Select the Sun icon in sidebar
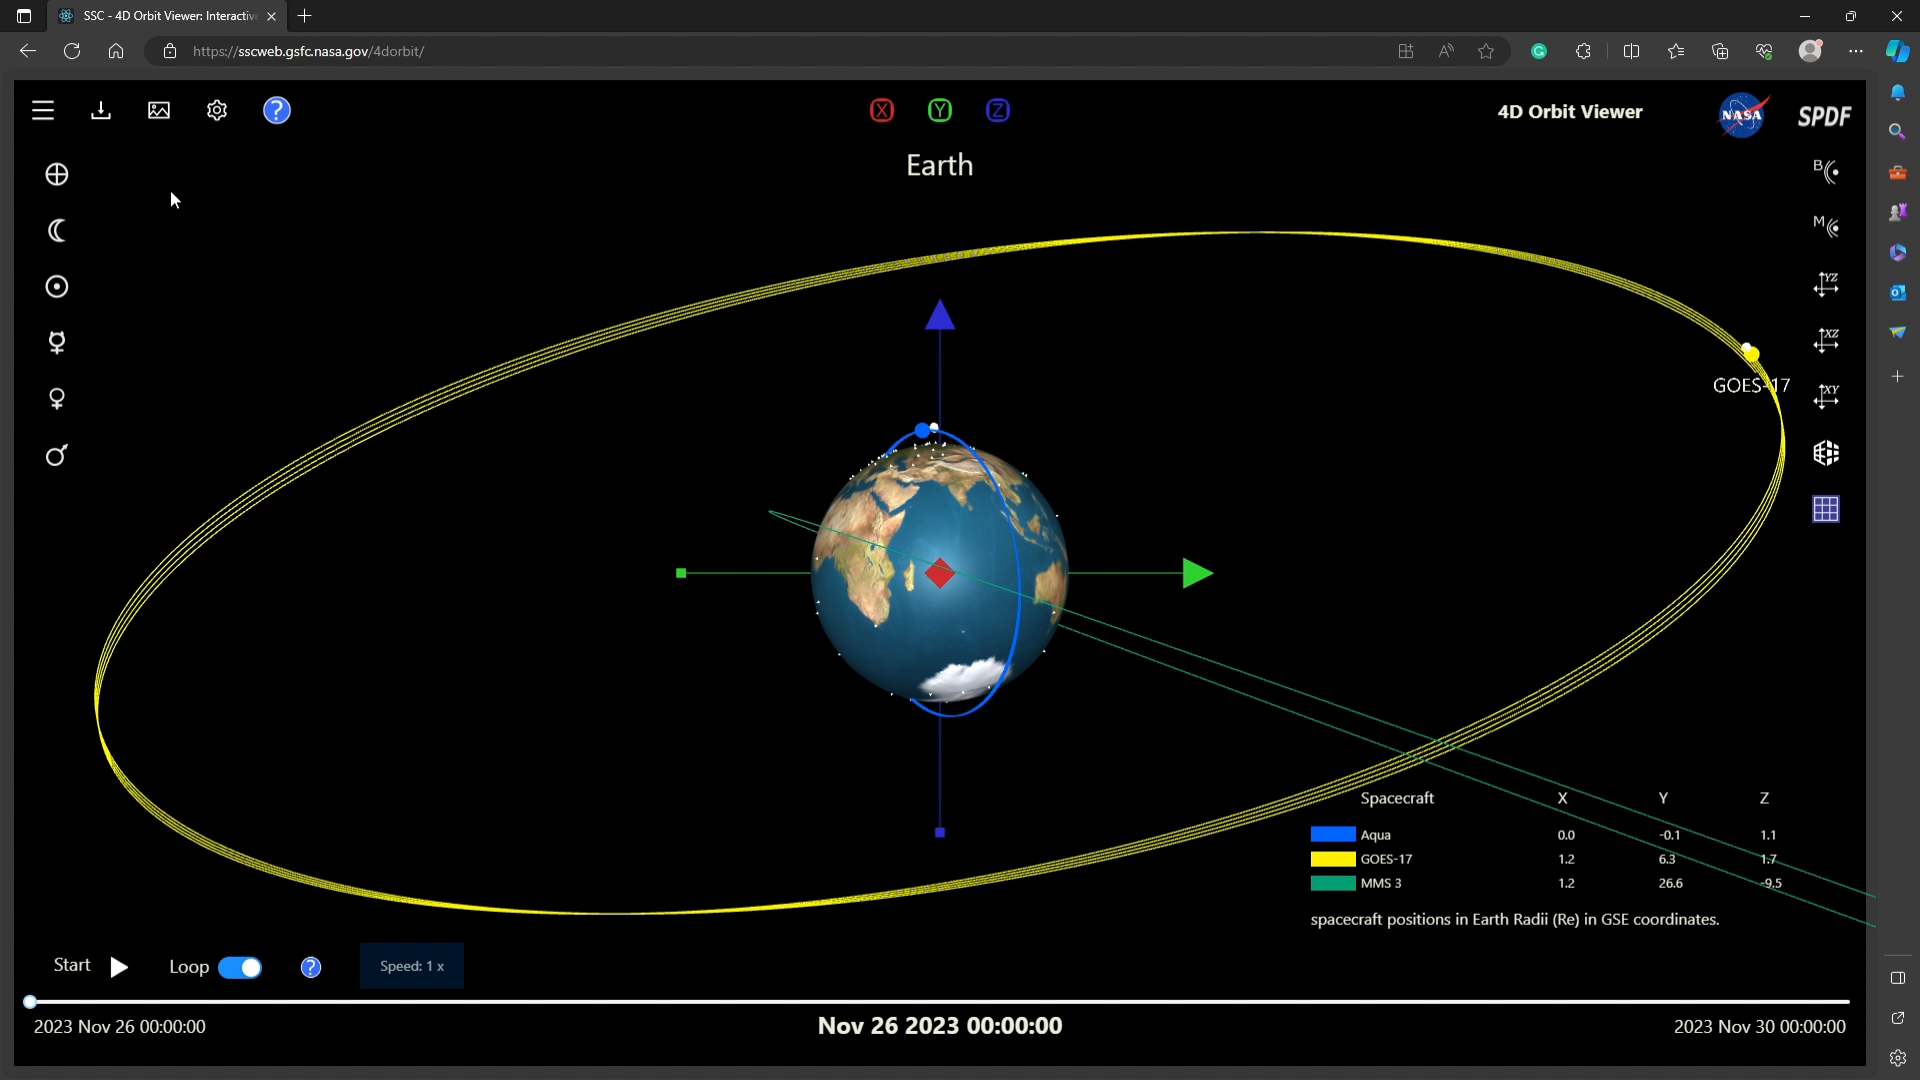Screen dimensions: 1920x1080 [57, 288]
